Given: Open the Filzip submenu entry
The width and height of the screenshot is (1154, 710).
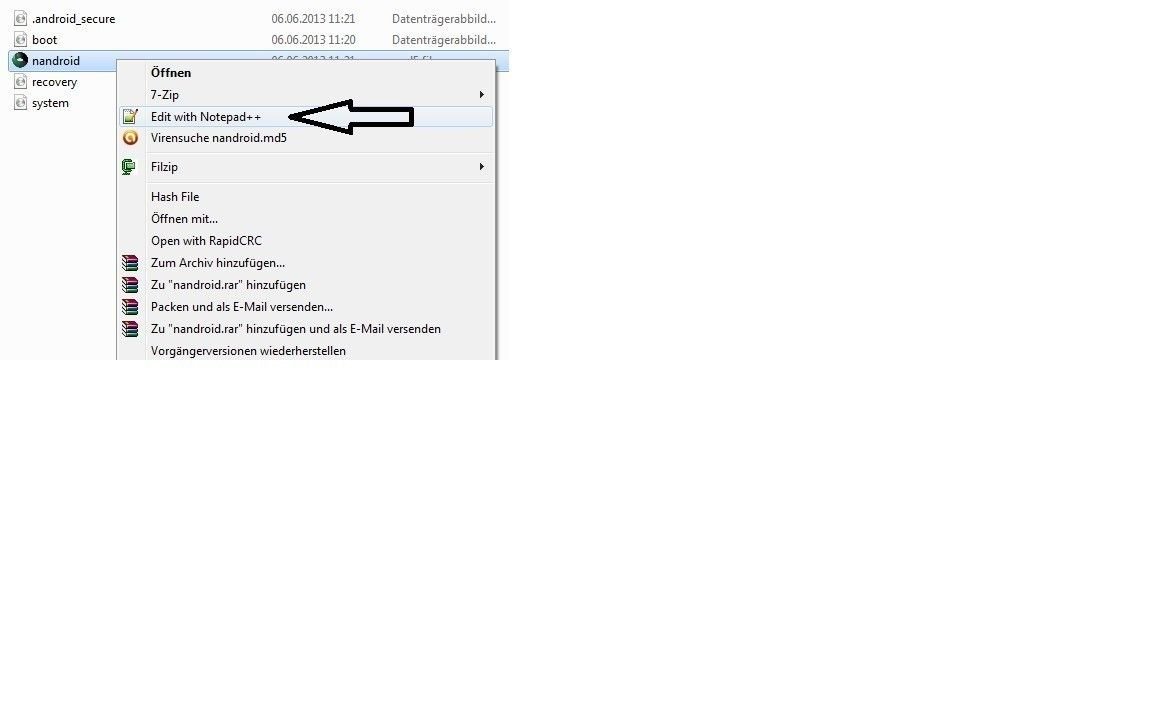Looking at the screenshot, I should pos(306,167).
